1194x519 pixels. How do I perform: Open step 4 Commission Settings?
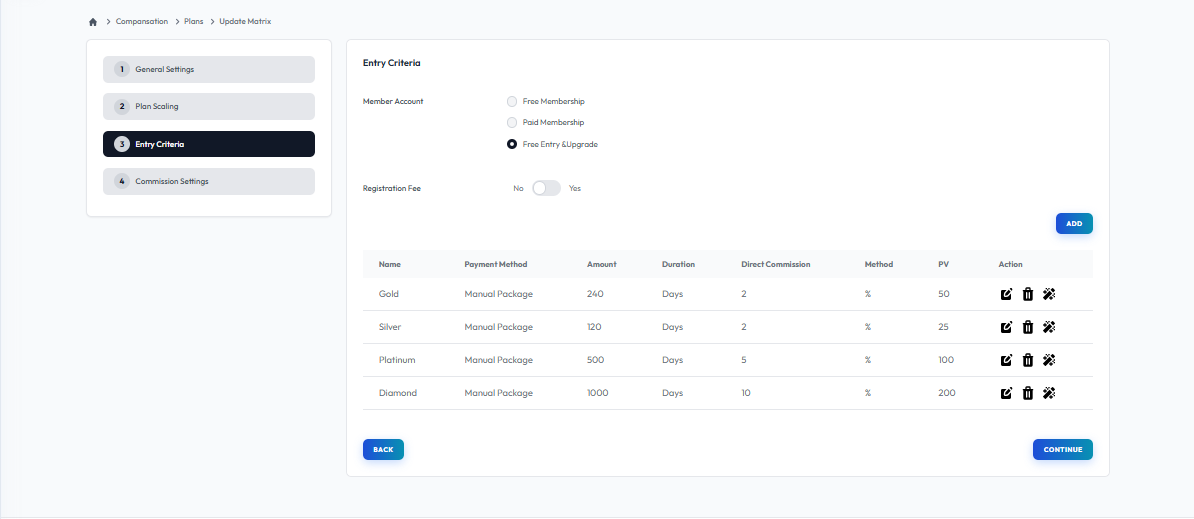pyautogui.click(x=209, y=181)
